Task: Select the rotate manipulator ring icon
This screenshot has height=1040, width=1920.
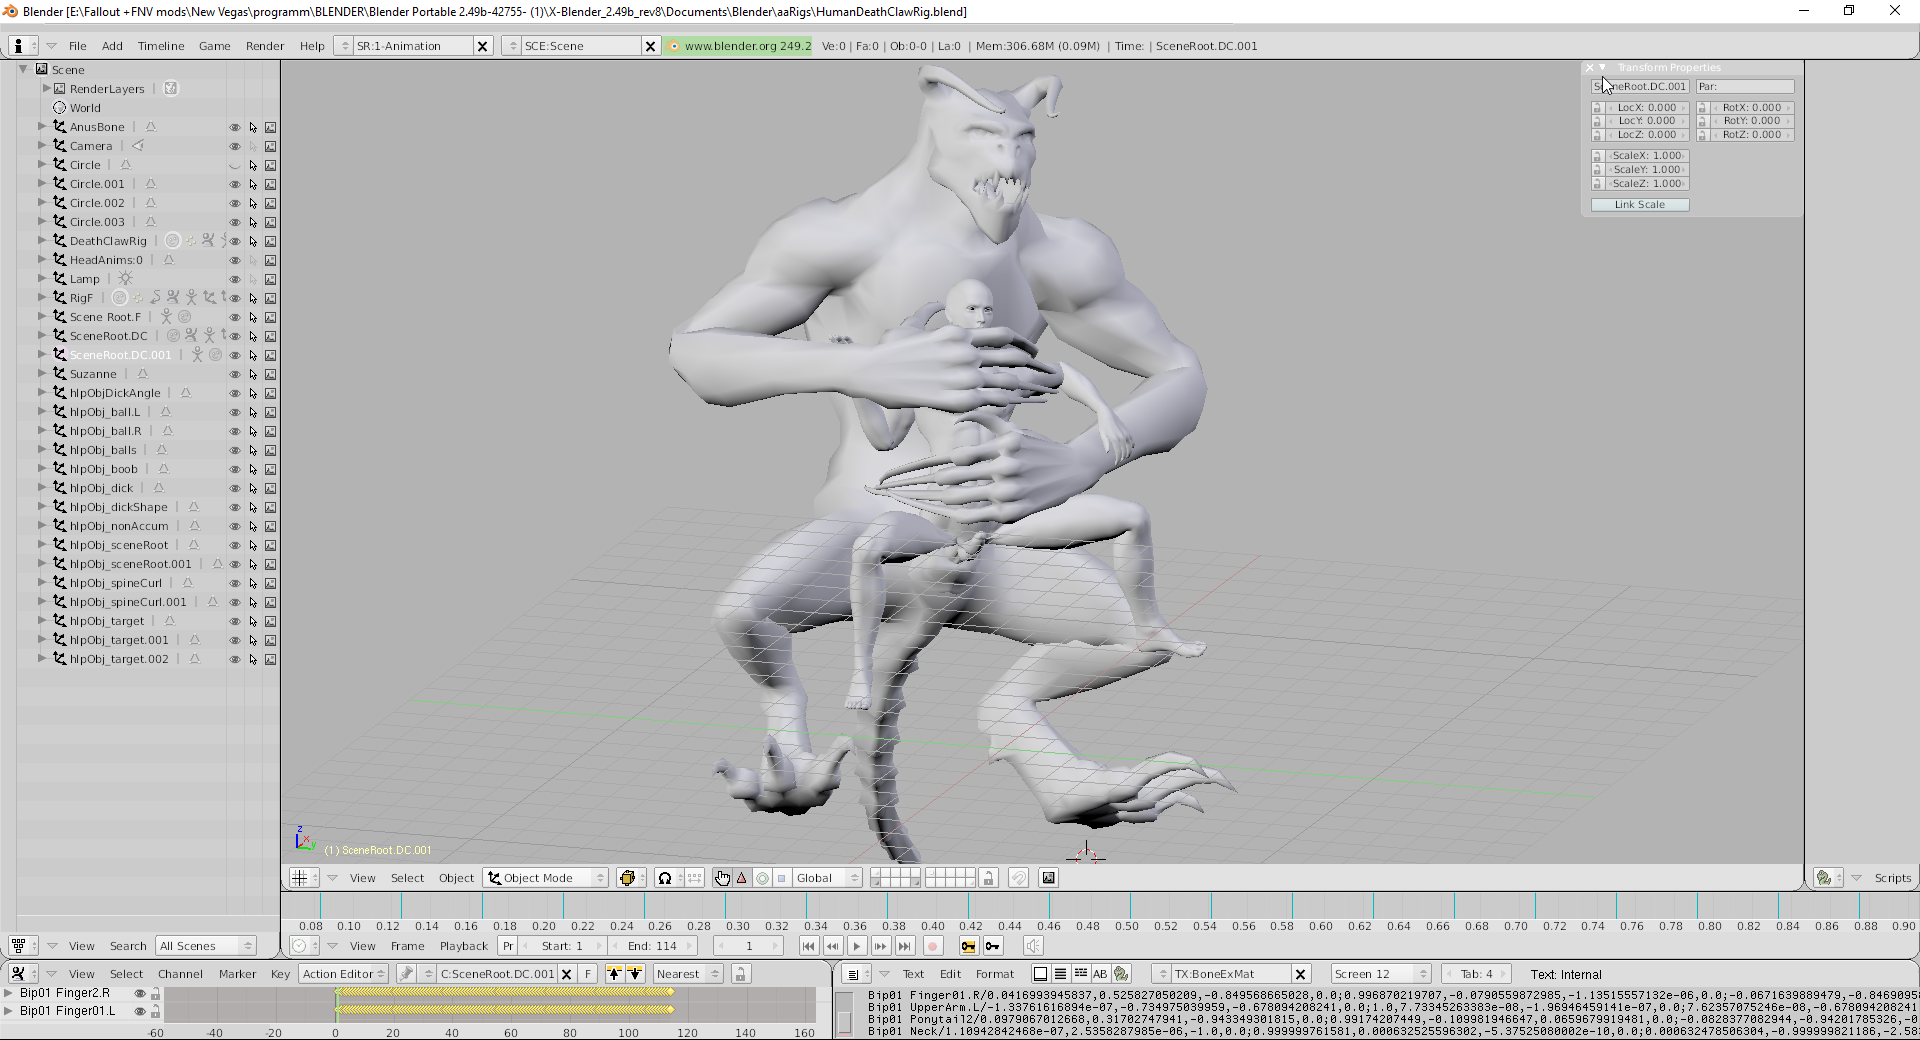Action: coord(762,878)
